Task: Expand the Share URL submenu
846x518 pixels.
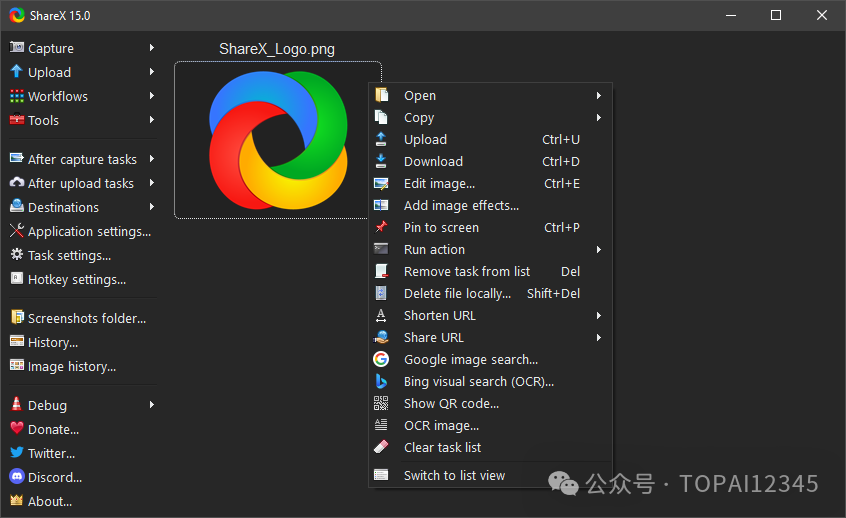Action: pos(598,338)
